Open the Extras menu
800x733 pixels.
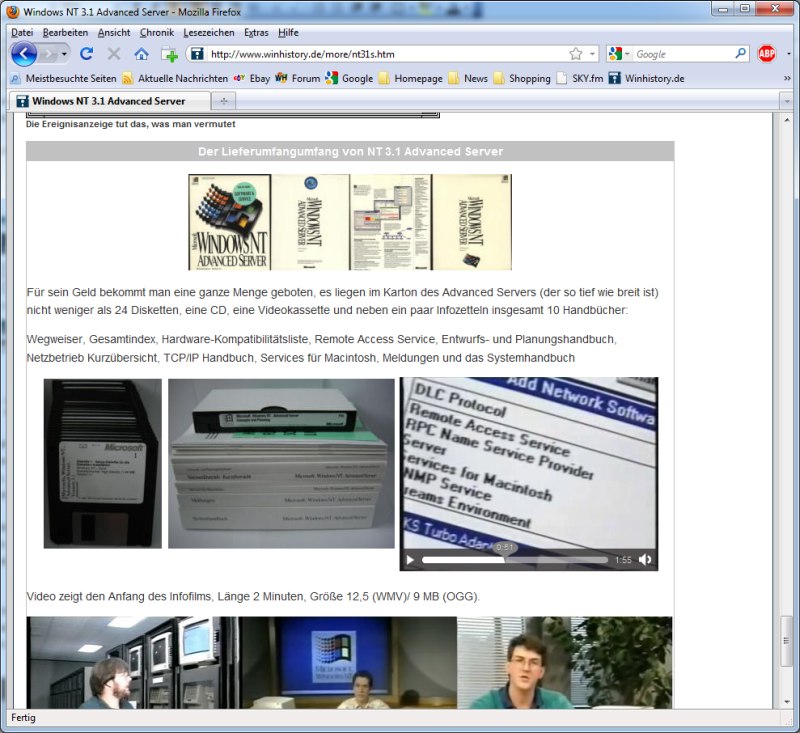(x=256, y=33)
